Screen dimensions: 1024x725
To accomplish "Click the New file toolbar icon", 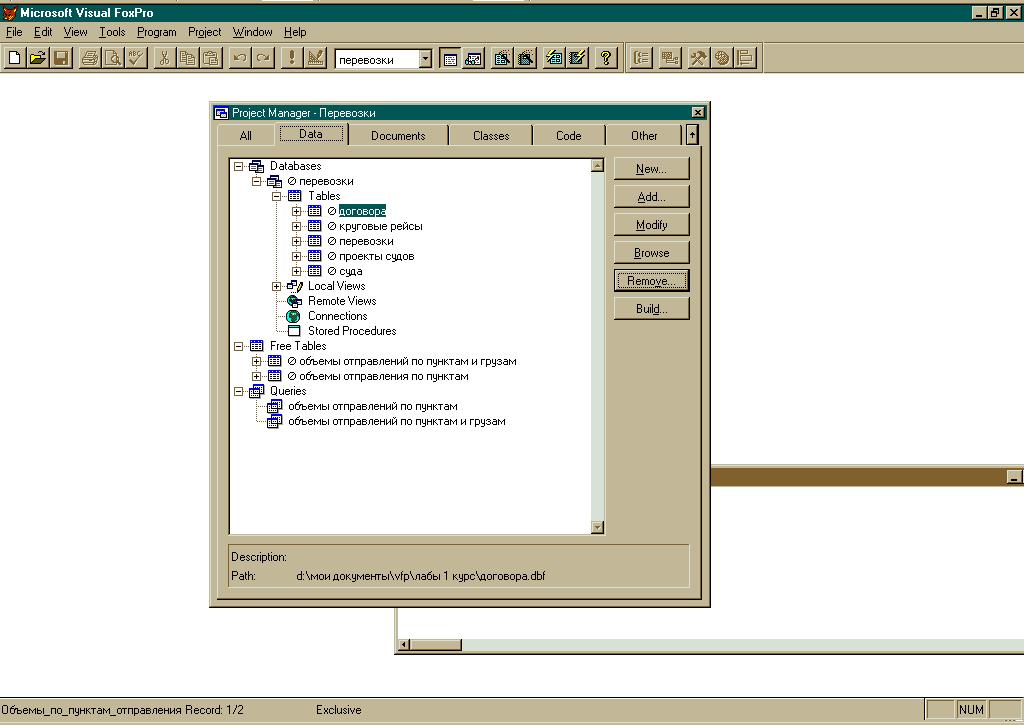I will [14, 58].
